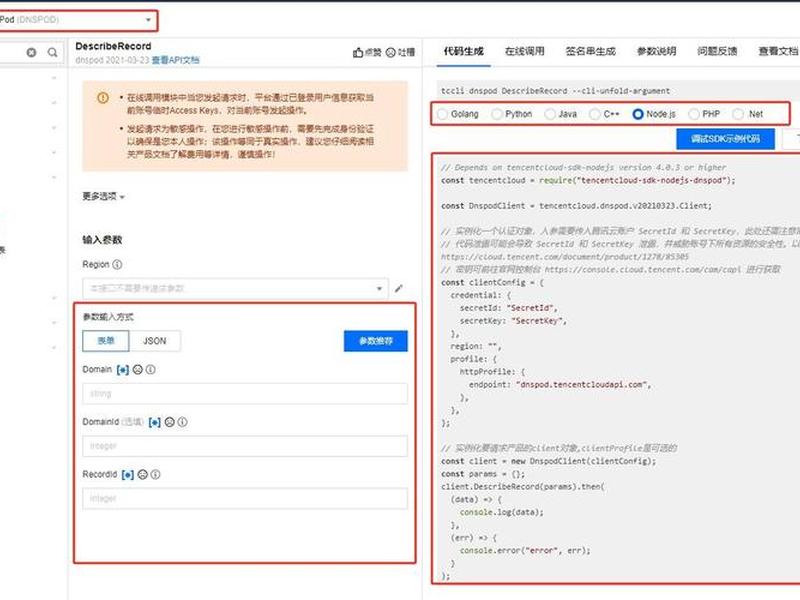The width and height of the screenshot is (800, 600).
Task: Click the info icon beside DomainId
Action: pyautogui.click(x=182, y=422)
